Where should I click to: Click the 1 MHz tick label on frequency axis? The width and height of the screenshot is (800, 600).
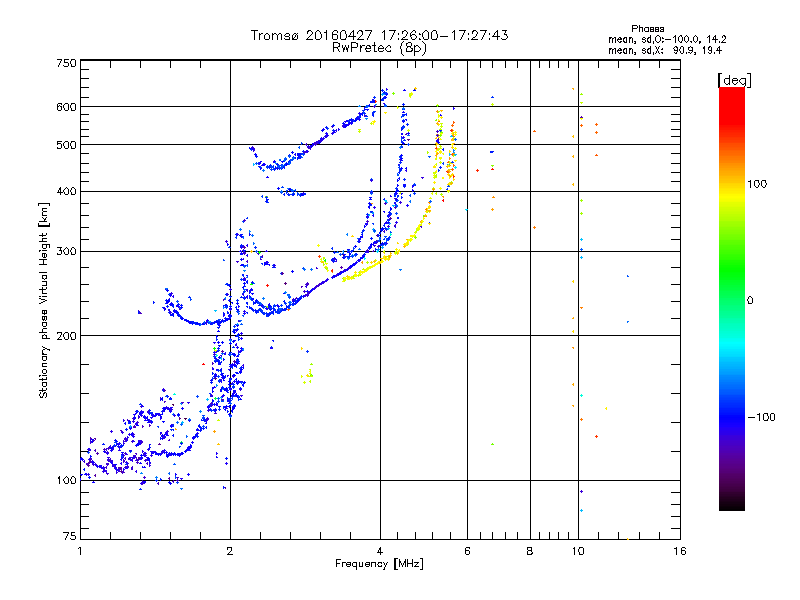point(80,551)
